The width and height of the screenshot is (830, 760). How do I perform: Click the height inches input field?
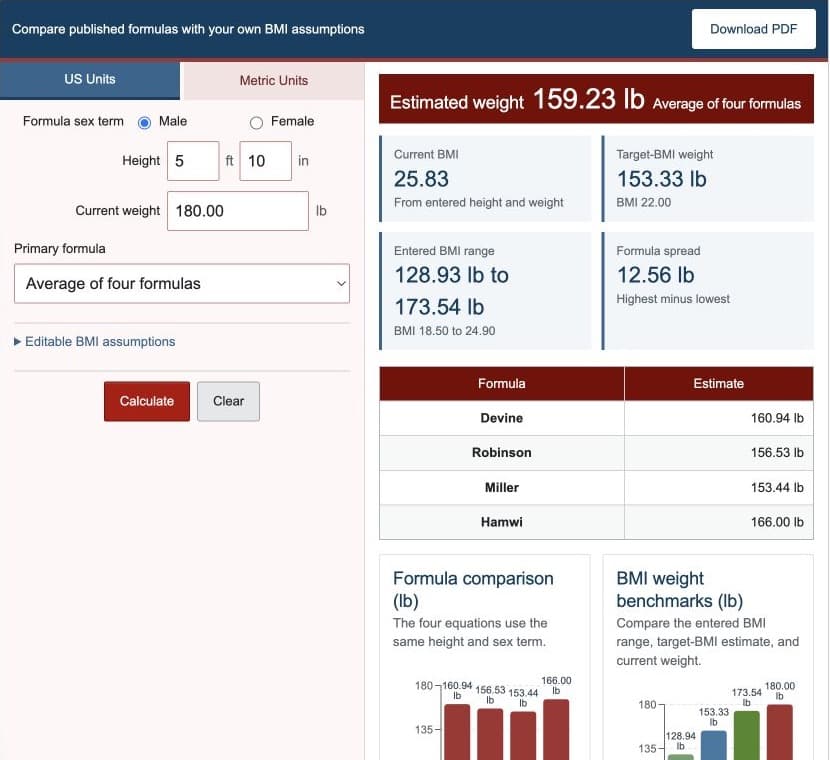(x=265, y=161)
